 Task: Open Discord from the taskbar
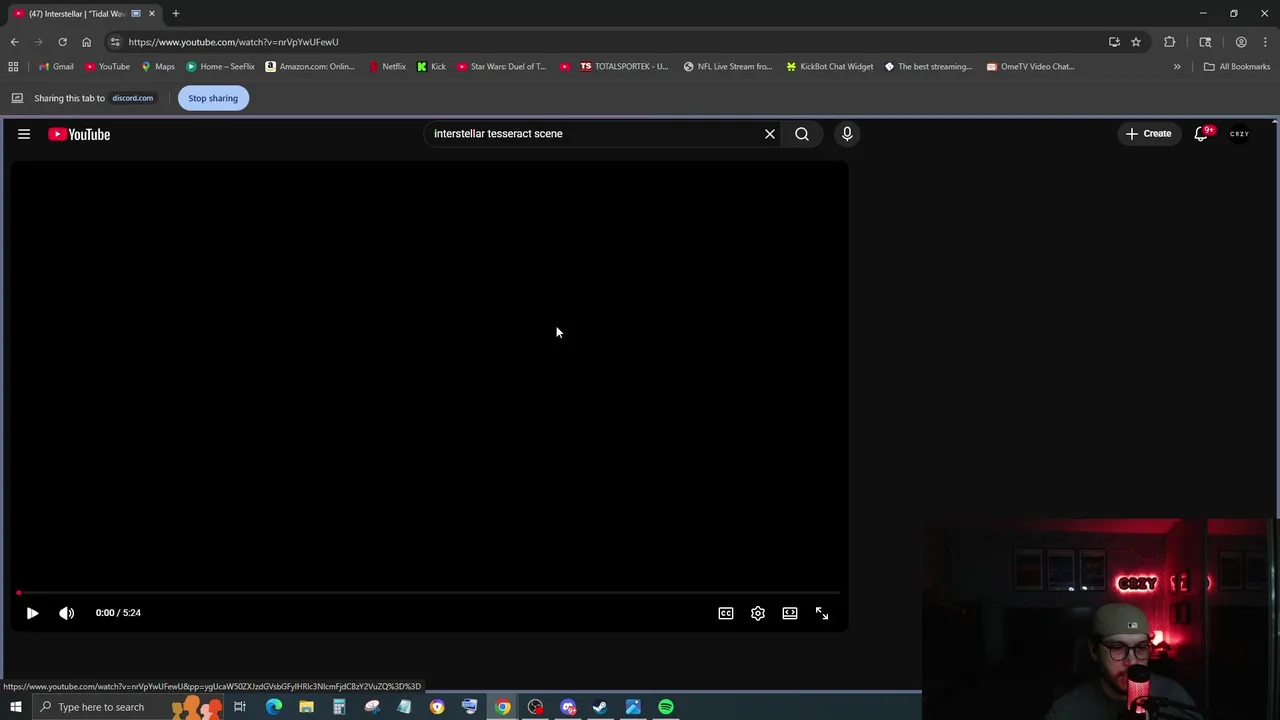point(568,707)
